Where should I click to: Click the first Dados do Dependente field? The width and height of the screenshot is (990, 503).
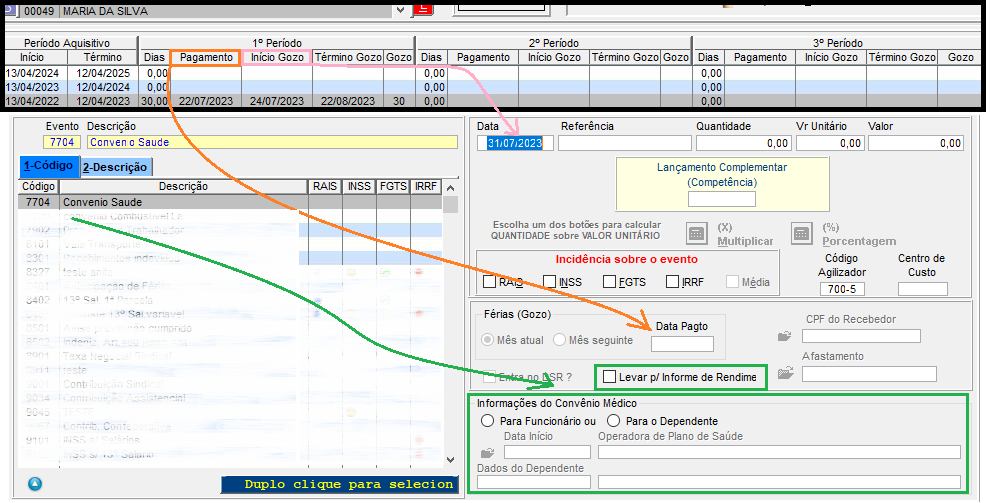click(x=534, y=482)
